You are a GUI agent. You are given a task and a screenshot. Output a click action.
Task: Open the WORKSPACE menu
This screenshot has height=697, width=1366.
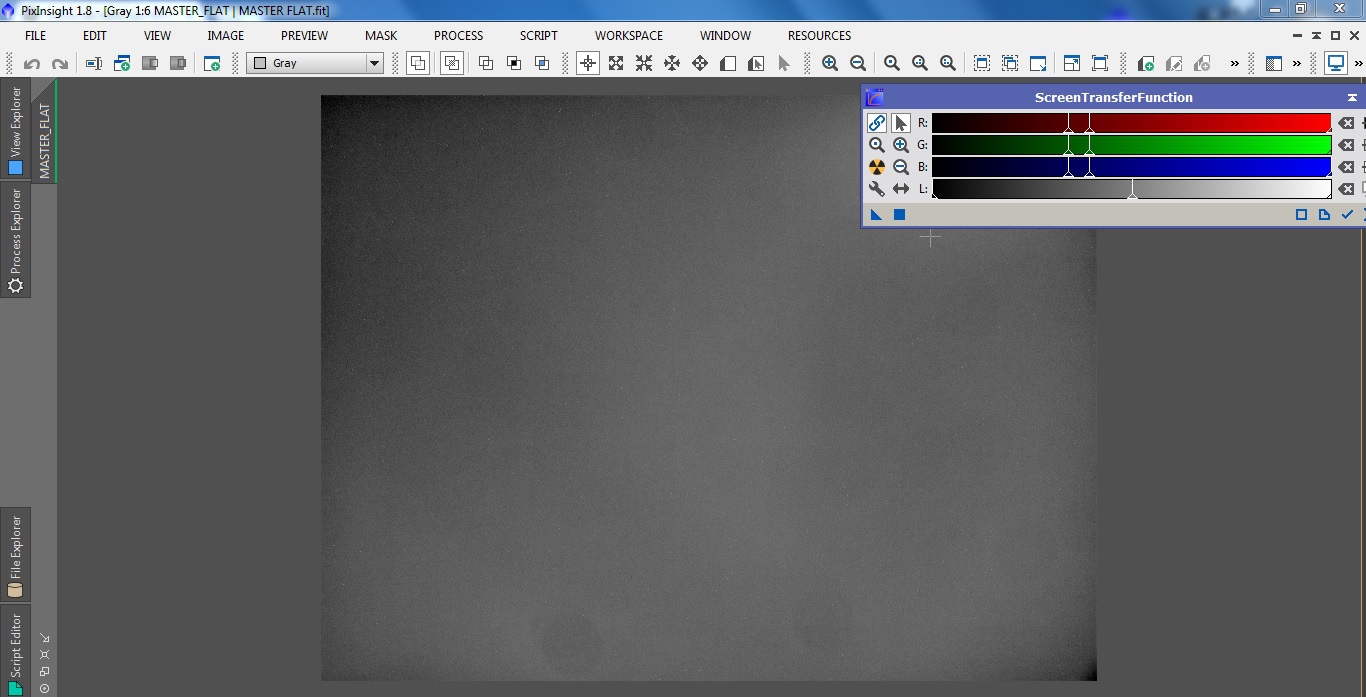(x=629, y=35)
